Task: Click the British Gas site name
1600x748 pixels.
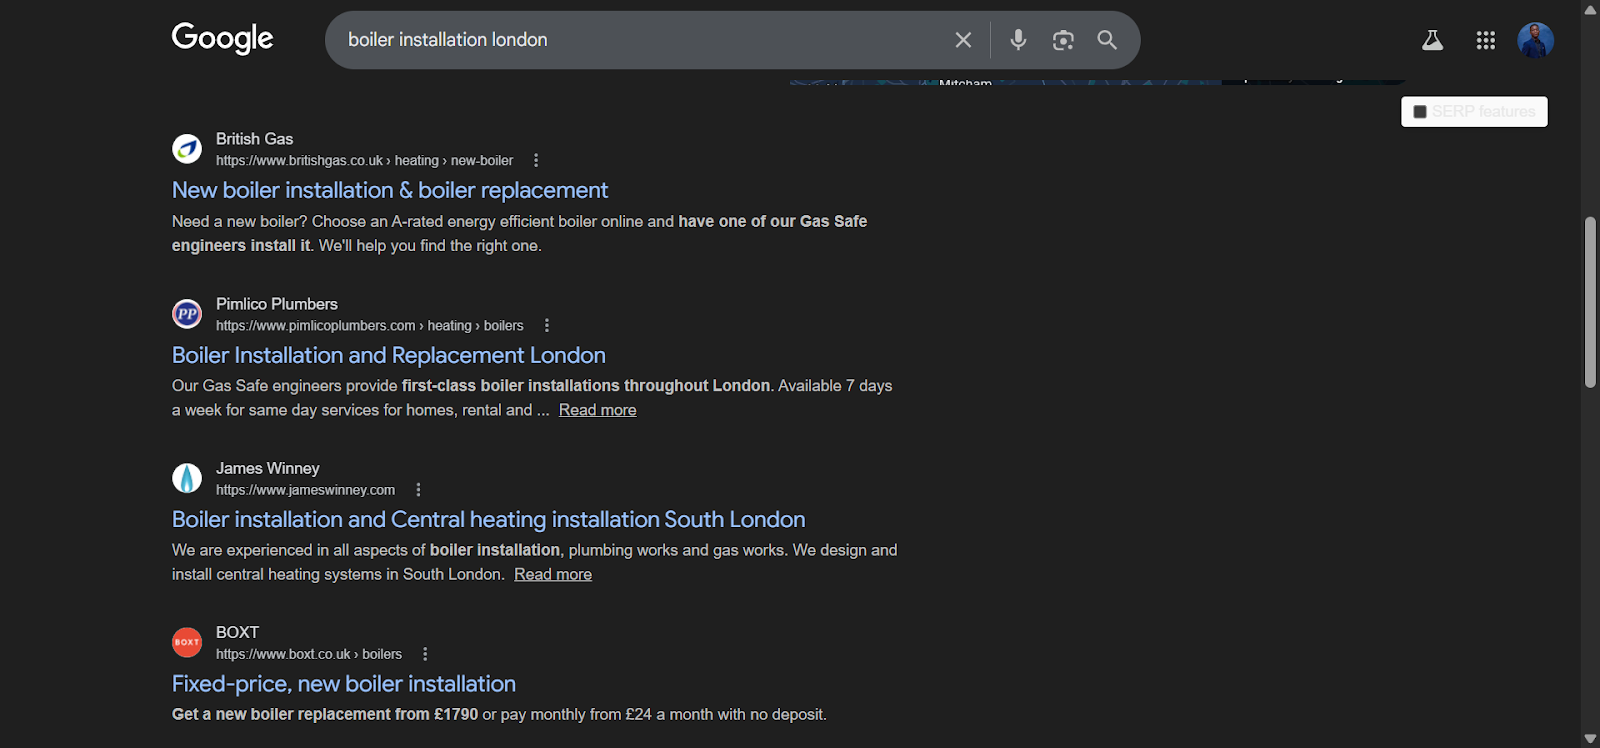Action: coord(254,139)
